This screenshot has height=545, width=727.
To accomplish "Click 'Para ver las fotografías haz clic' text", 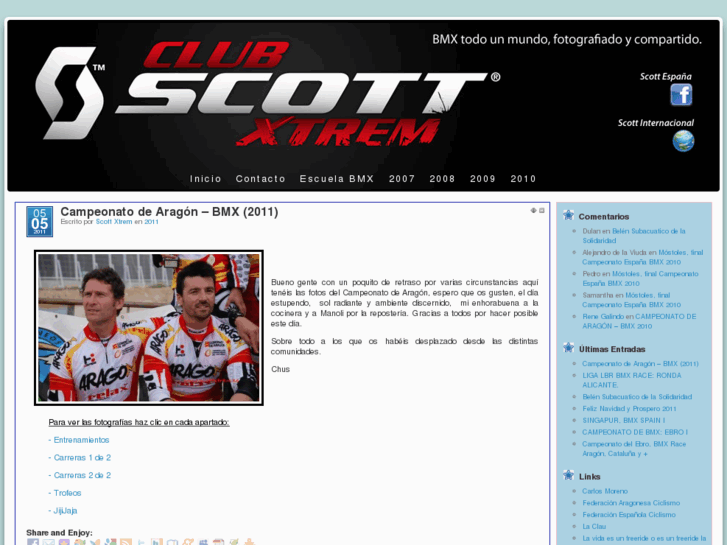I will point(139,422).
